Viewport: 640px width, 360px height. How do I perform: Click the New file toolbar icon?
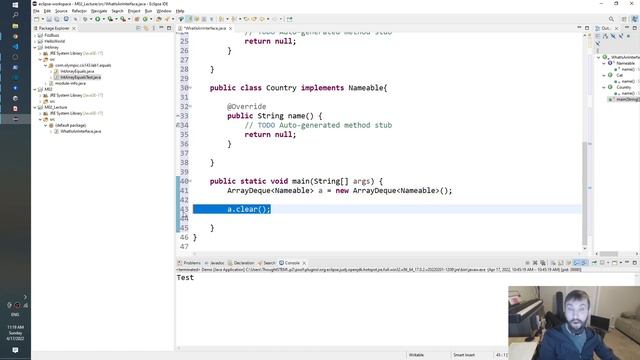point(36,19)
